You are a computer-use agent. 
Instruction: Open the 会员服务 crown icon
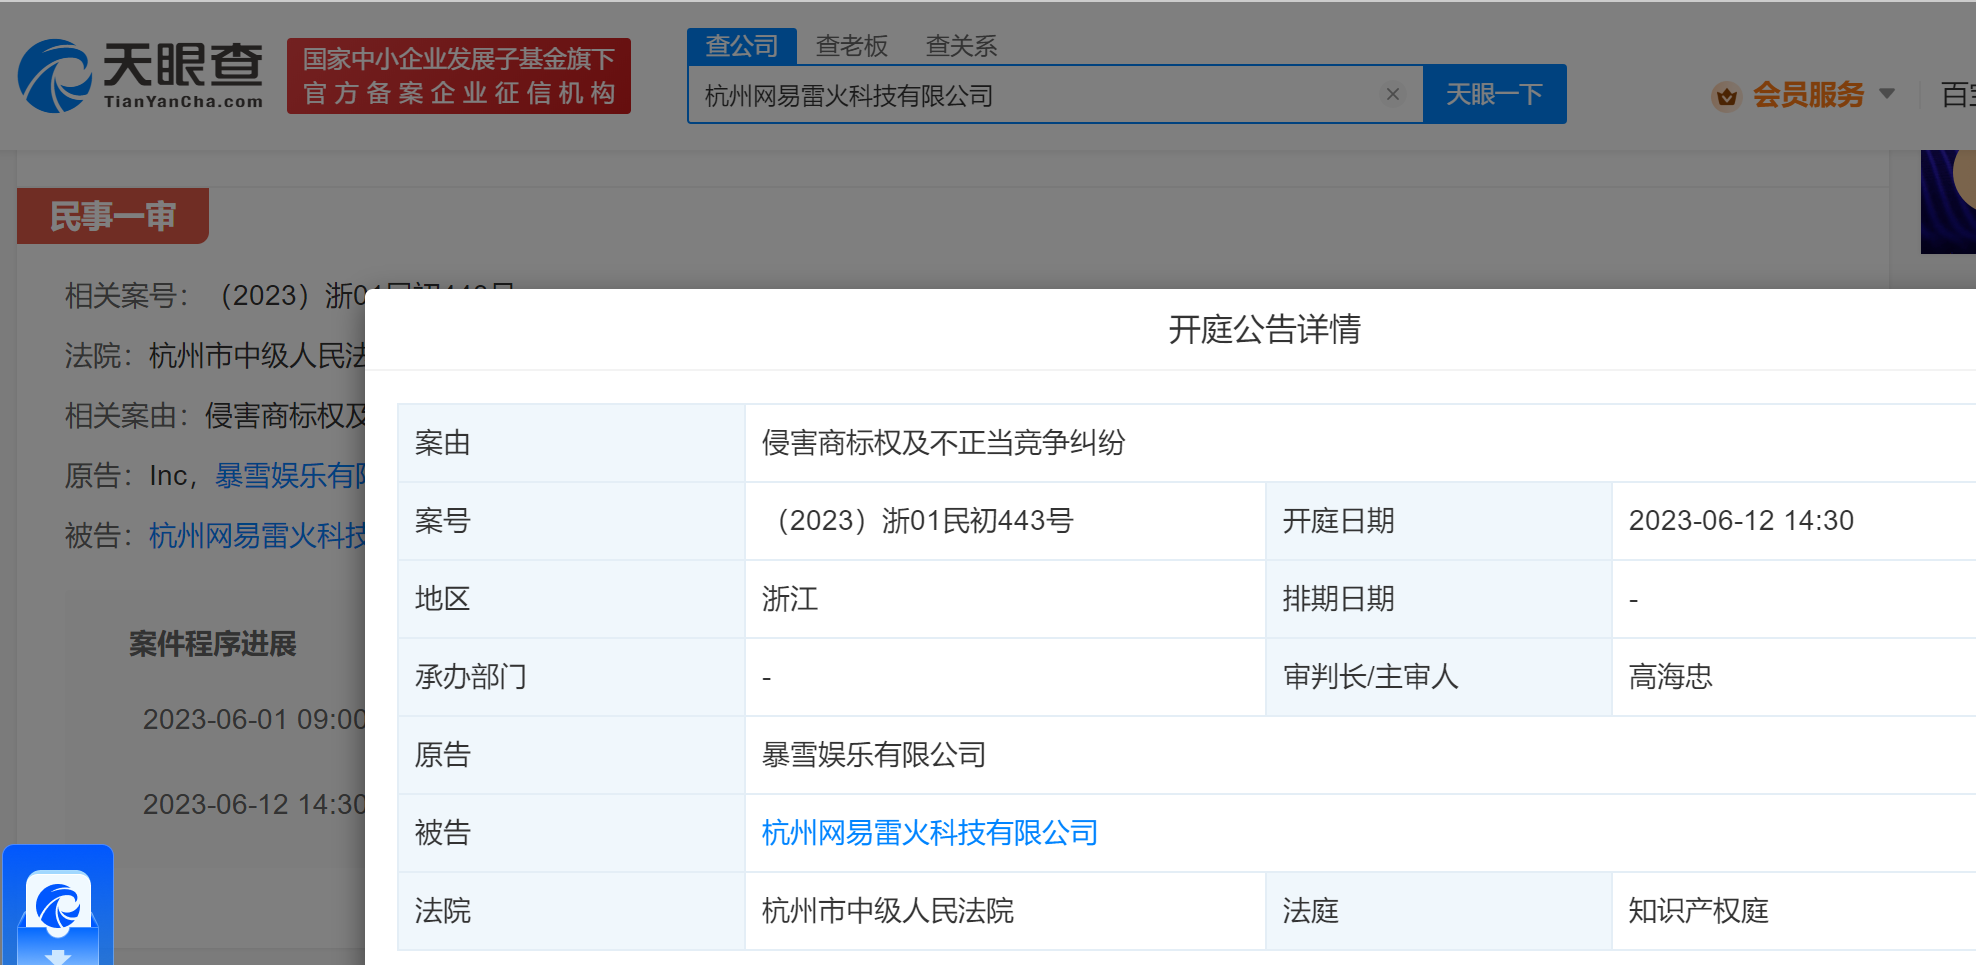click(x=1726, y=96)
